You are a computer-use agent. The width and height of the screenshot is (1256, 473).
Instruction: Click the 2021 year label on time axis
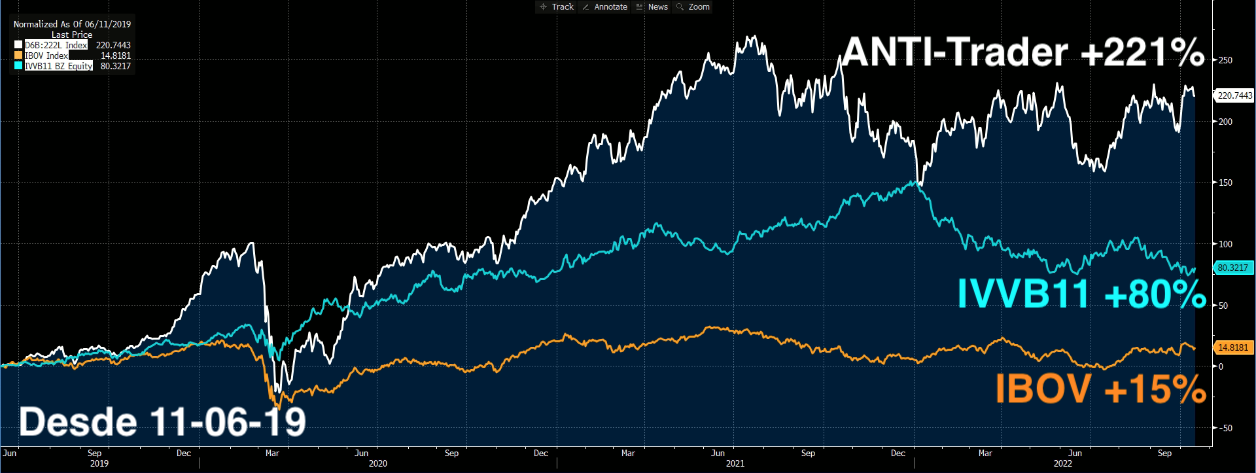click(735, 464)
